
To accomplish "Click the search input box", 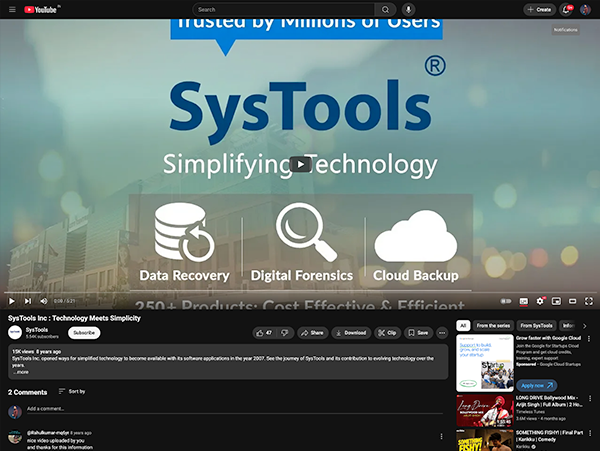I will [284, 10].
